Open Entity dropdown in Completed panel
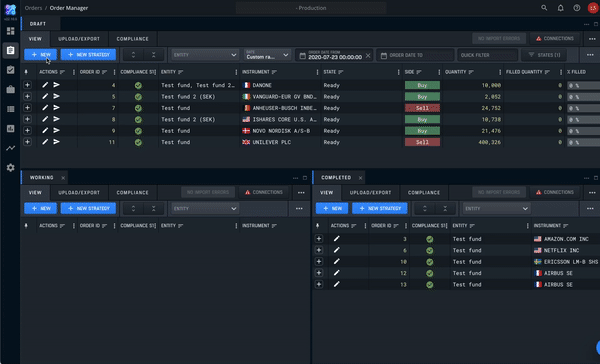The image size is (600, 364). (496, 209)
